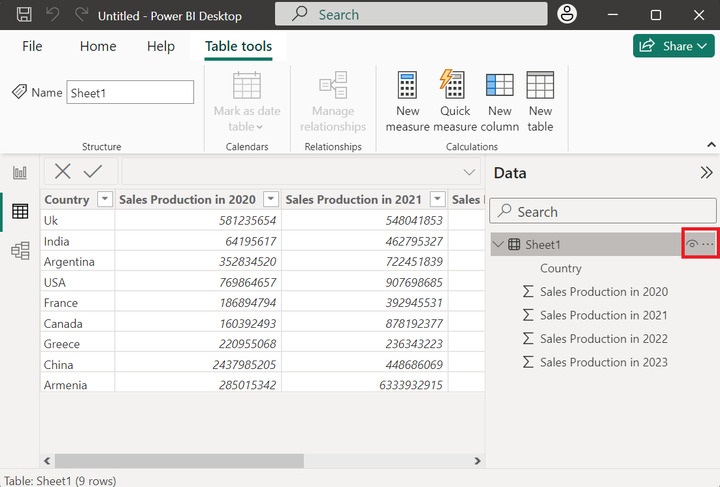Open the Country column filter dropdown

(x=105, y=200)
